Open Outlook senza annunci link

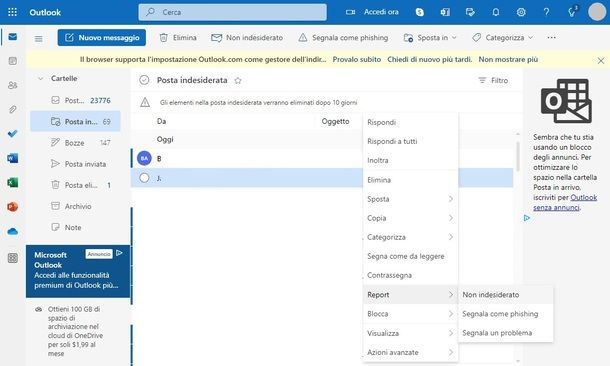point(565,202)
